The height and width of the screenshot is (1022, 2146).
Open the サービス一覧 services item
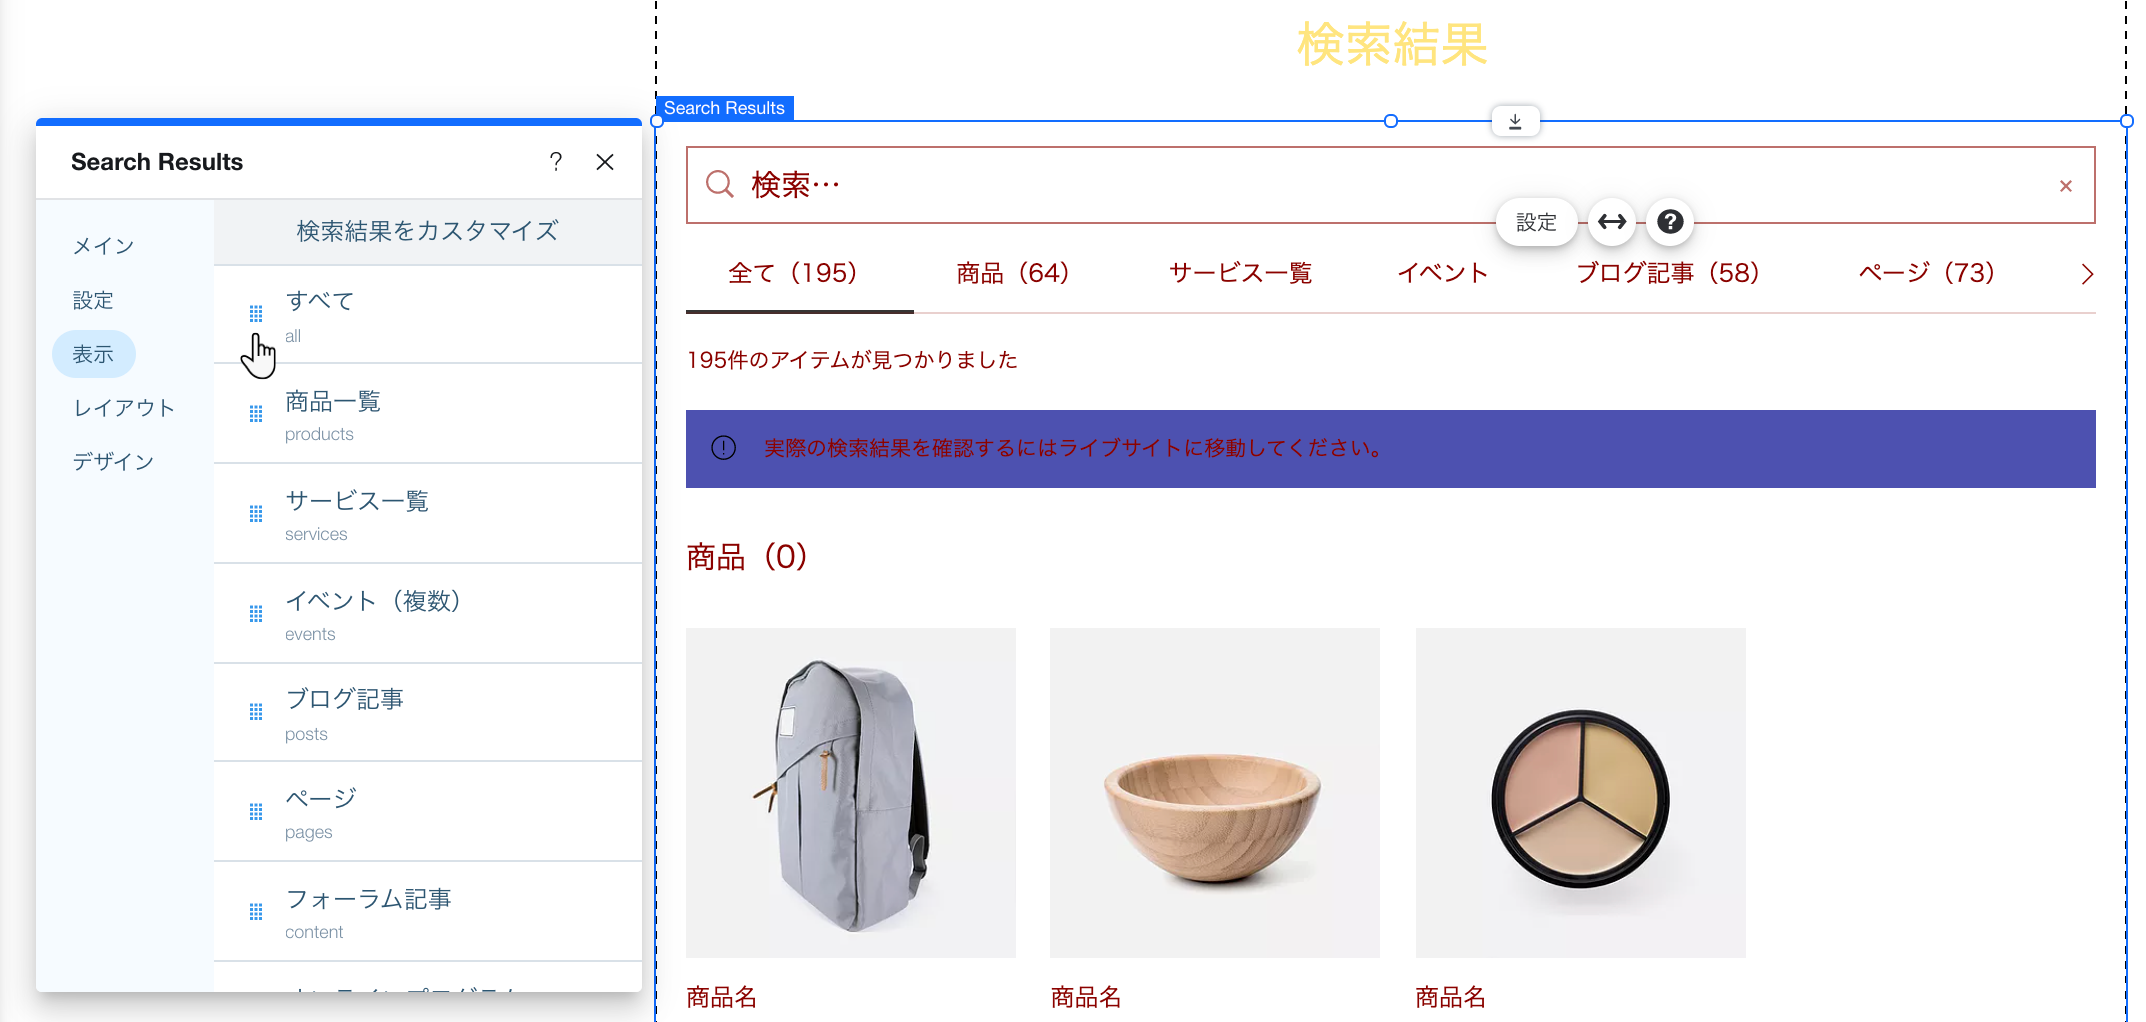point(428,514)
